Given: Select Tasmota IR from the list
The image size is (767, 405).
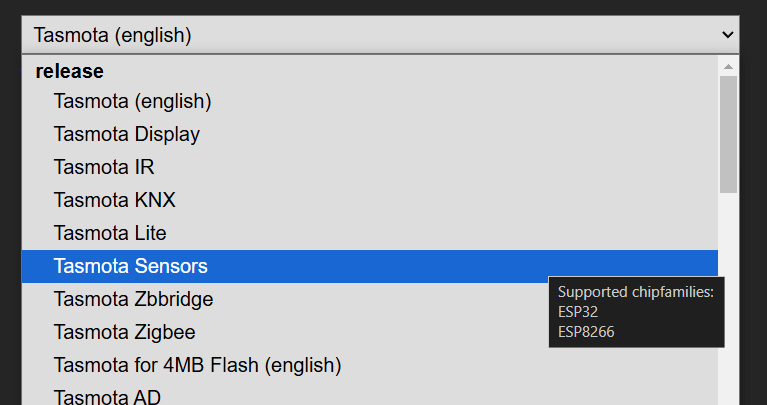Looking at the screenshot, I should click(104, 167).
